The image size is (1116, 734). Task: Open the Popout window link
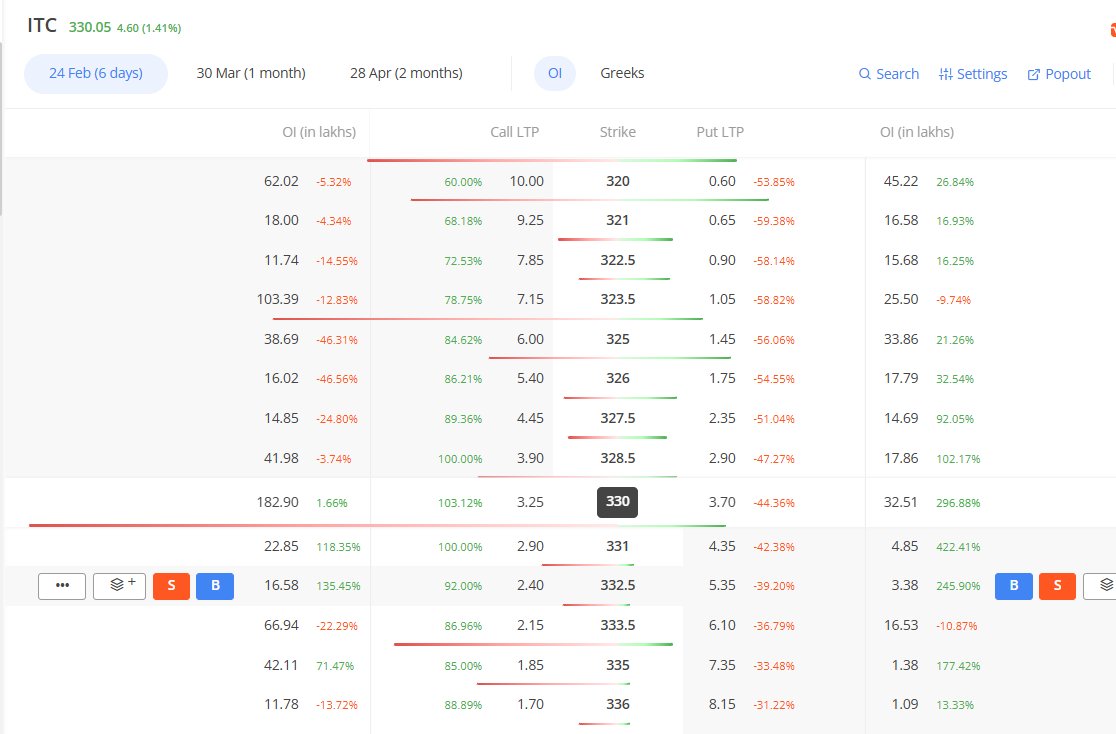click(x=1059, y=74)
